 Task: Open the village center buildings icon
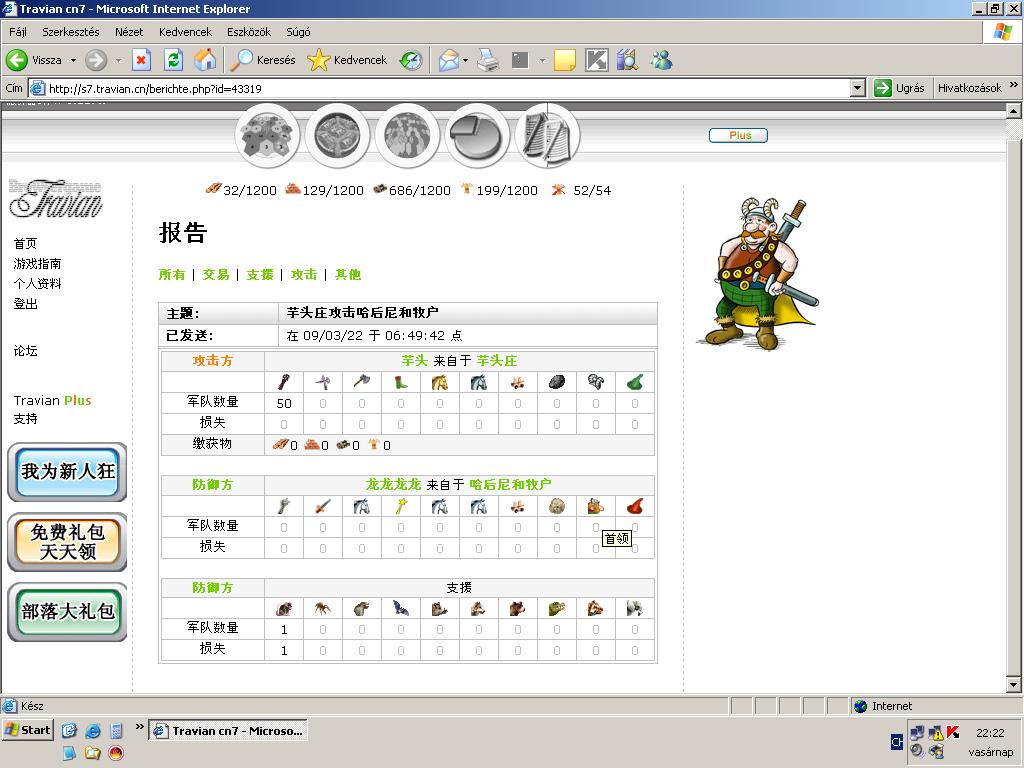tap(337, 136)
